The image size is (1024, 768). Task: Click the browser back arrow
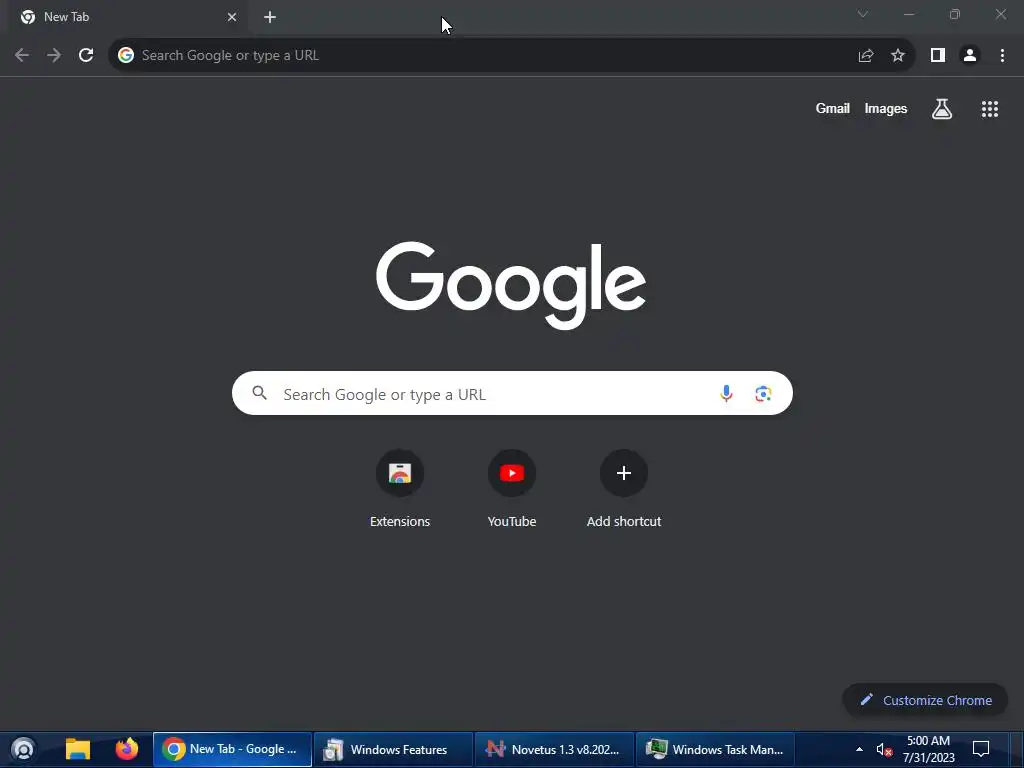tap(22, 56)
